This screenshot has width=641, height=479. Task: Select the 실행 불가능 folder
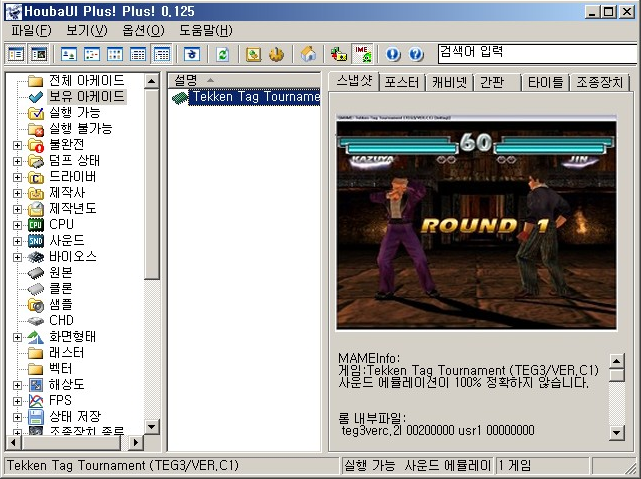[81, 128]
